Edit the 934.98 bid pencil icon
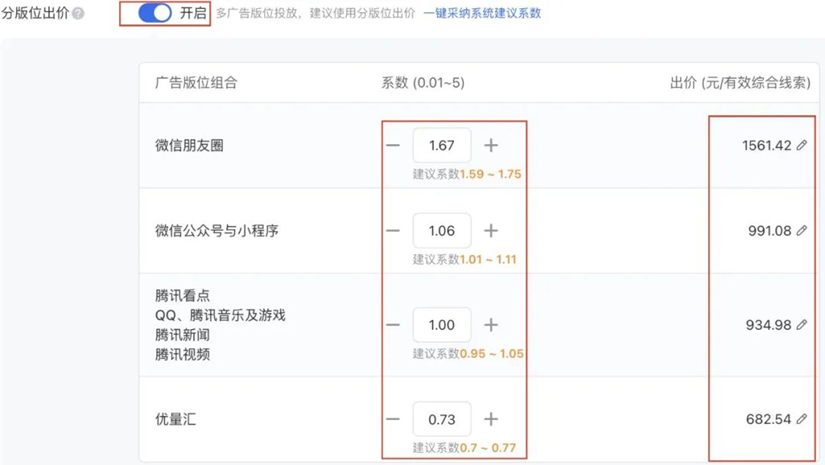Viewport: 825px width, 465px height. (801, 325)
